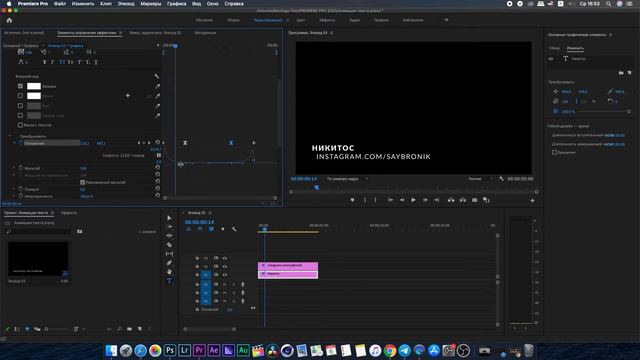Click the Essential Graphics opacity slider
Screen dimensions: 640x360
604,111
